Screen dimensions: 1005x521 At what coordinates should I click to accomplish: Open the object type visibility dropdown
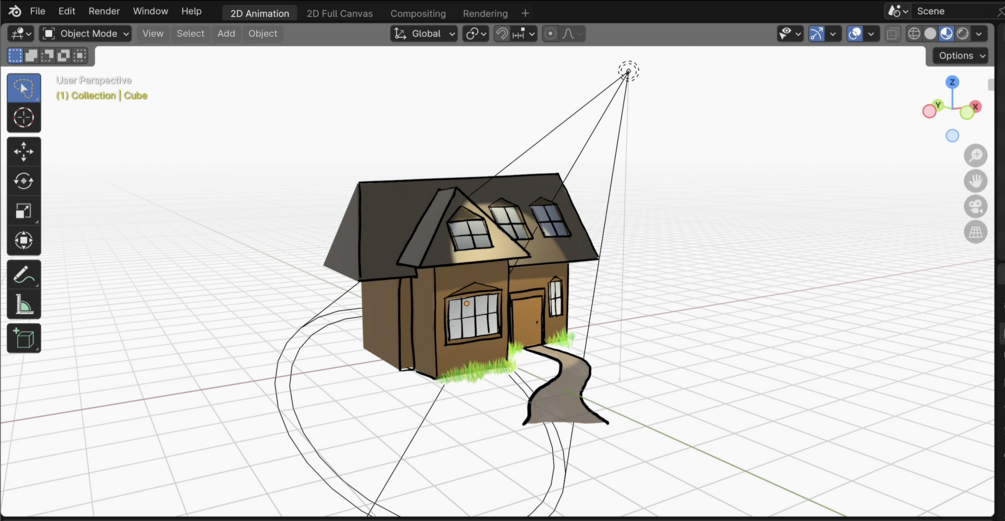pyautogui.click(x=790, y=33)
